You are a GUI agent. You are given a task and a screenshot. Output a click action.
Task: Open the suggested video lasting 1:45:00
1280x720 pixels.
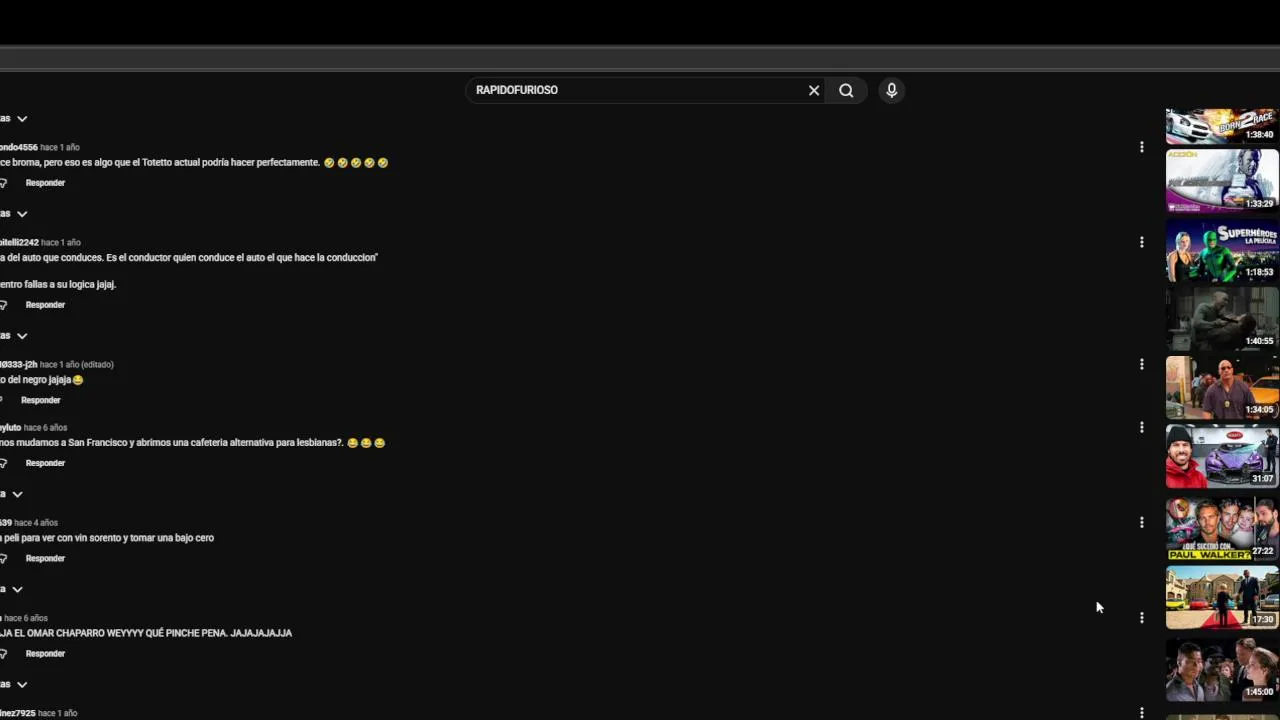pyautogui.click(x=1222, y=668)
